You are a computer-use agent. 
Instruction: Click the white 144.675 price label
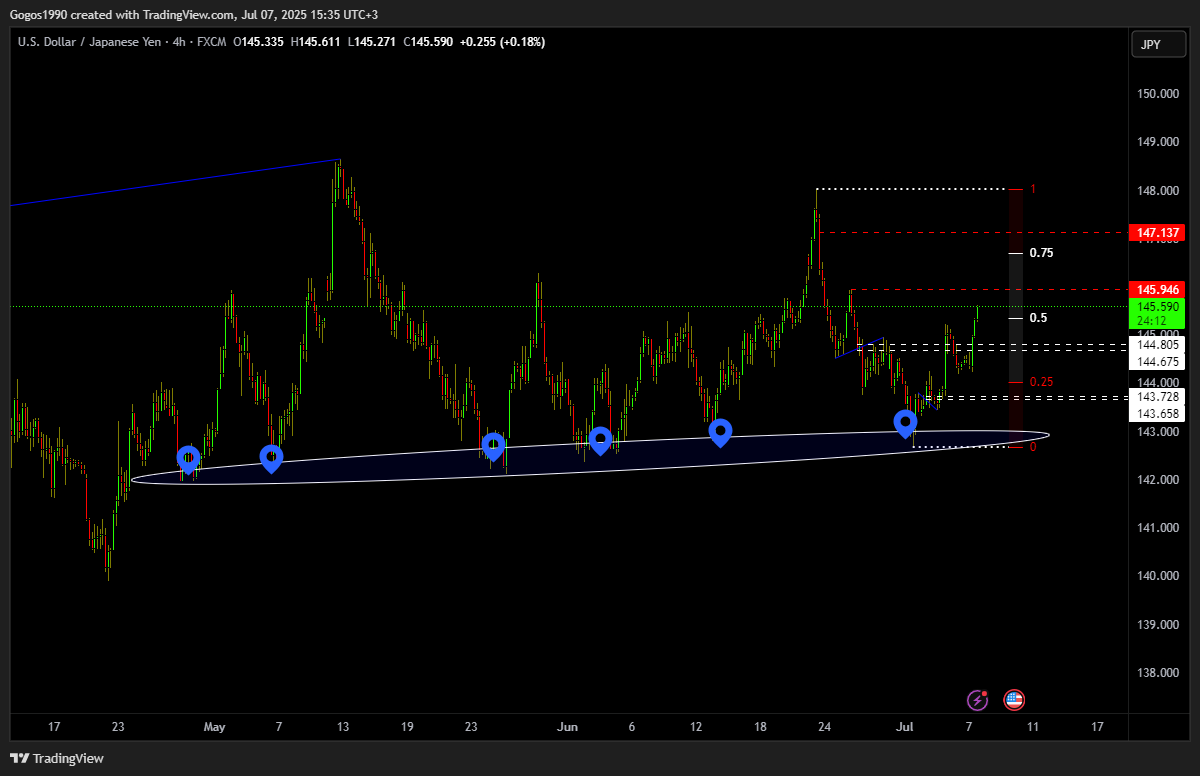tap(1157, 361)
